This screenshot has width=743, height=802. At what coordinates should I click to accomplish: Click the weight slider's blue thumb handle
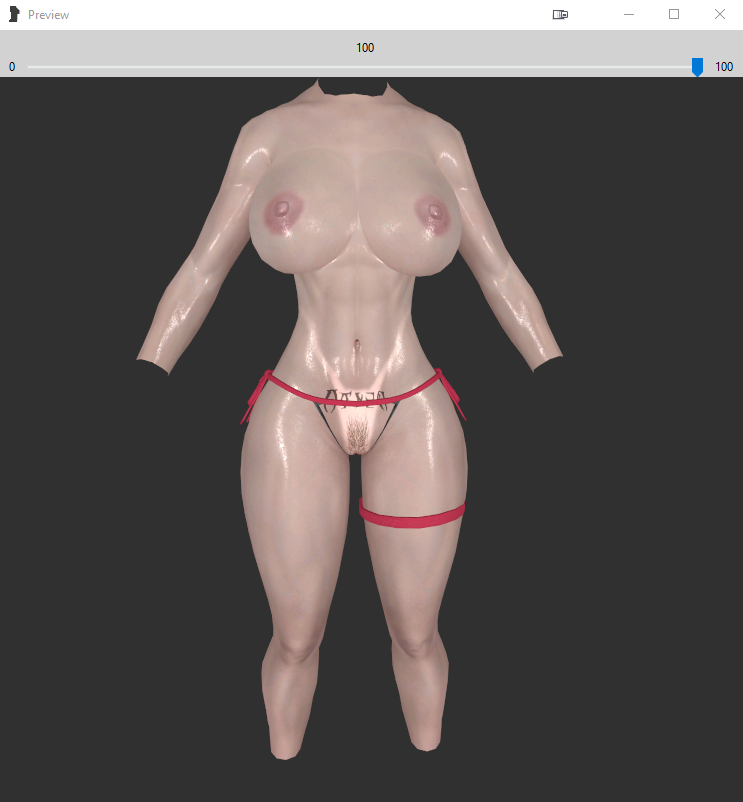[x=697, y=67]
